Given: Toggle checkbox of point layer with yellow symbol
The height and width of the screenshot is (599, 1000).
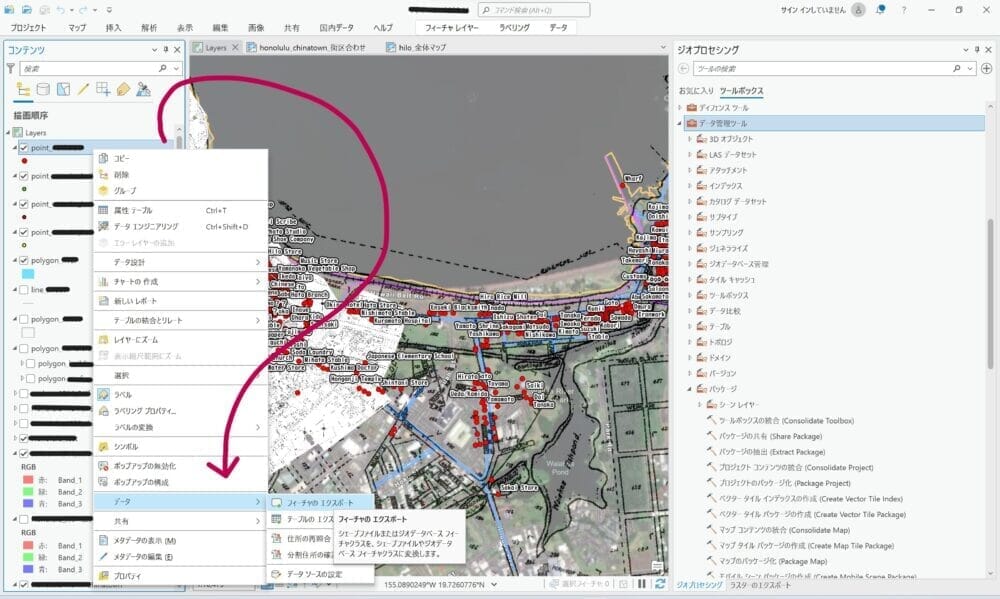Looking at the screenshot, I should pos(24,232).
